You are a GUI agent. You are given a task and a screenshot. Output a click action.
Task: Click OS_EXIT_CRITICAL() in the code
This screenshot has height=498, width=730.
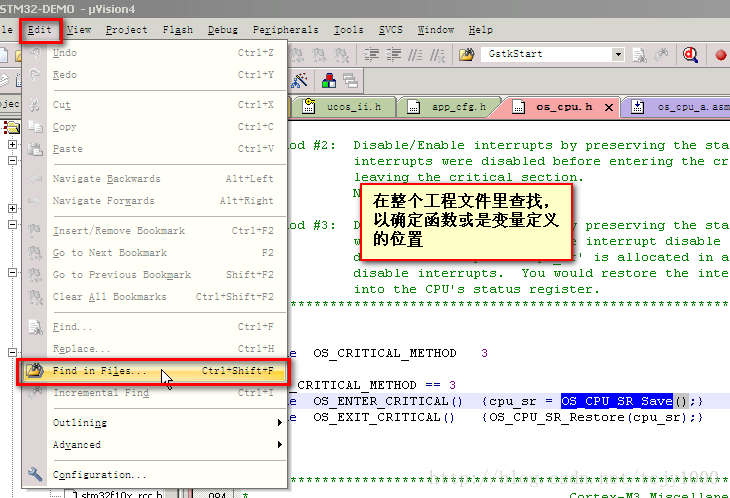[384, 417]
